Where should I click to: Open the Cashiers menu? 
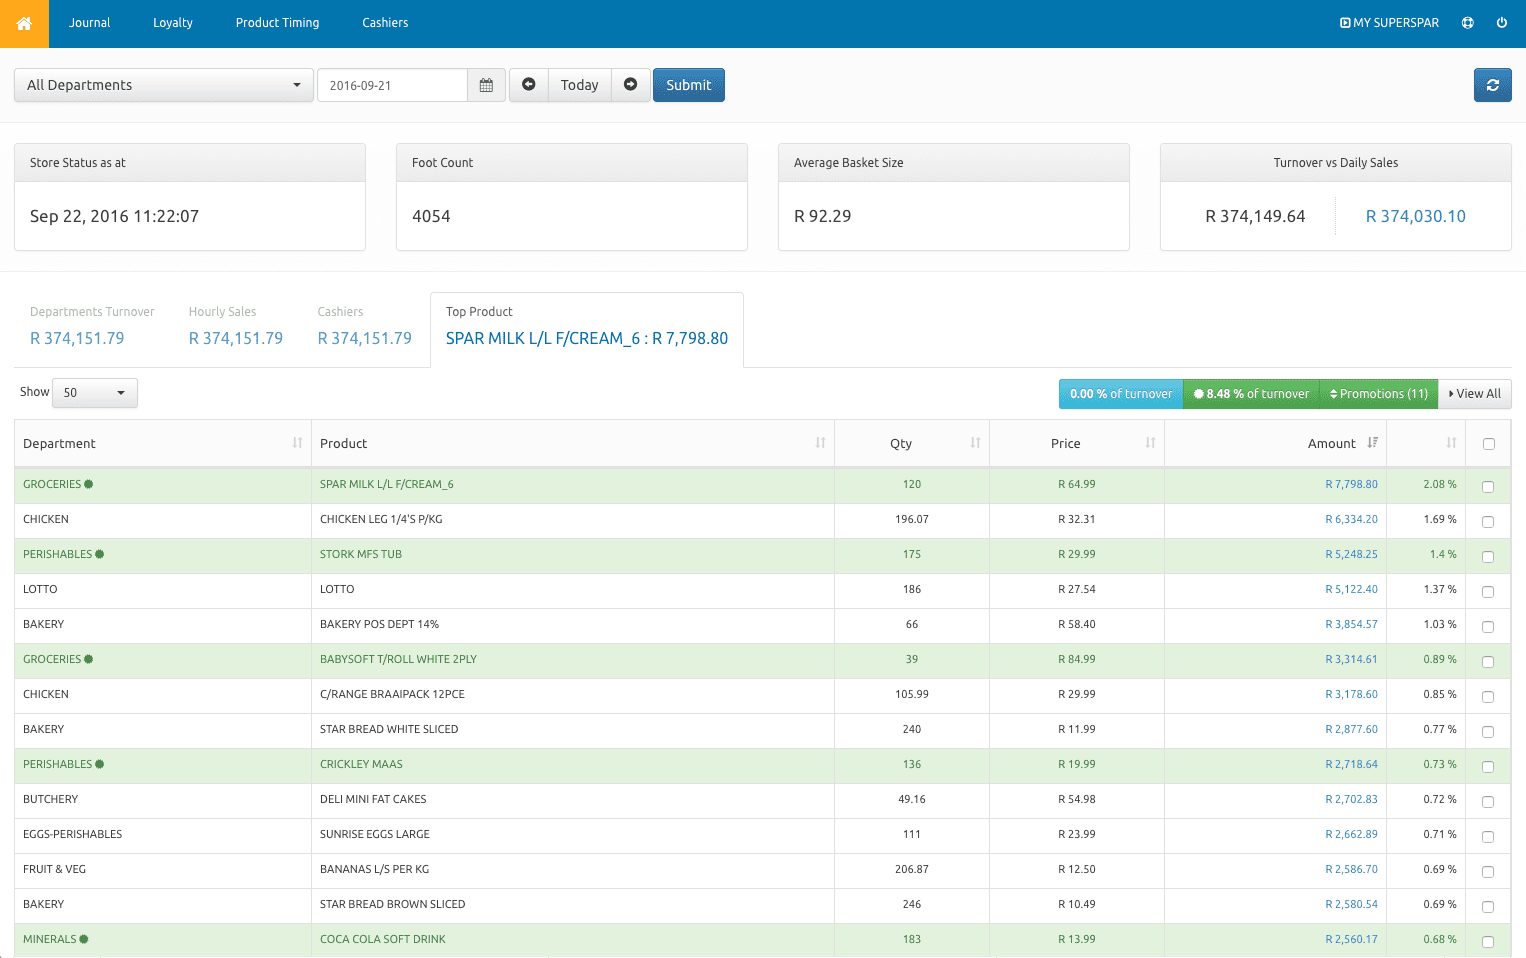[385, 23]
